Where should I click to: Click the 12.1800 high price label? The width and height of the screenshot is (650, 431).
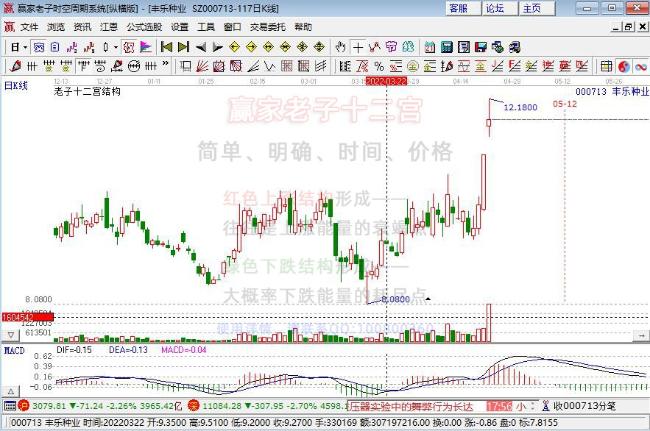[520, 107]
